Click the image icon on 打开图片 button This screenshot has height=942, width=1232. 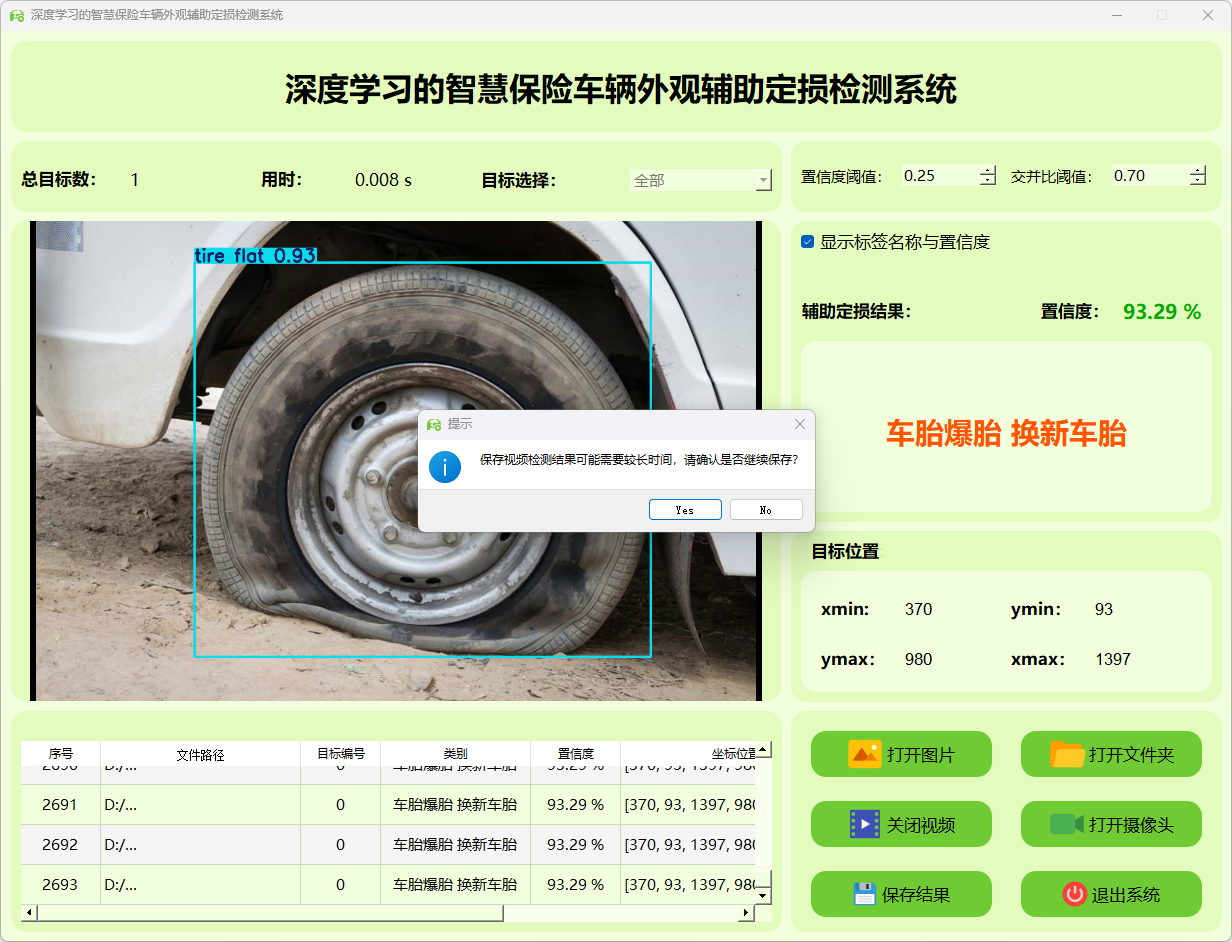pyautogui.click(x=864, y=754)
